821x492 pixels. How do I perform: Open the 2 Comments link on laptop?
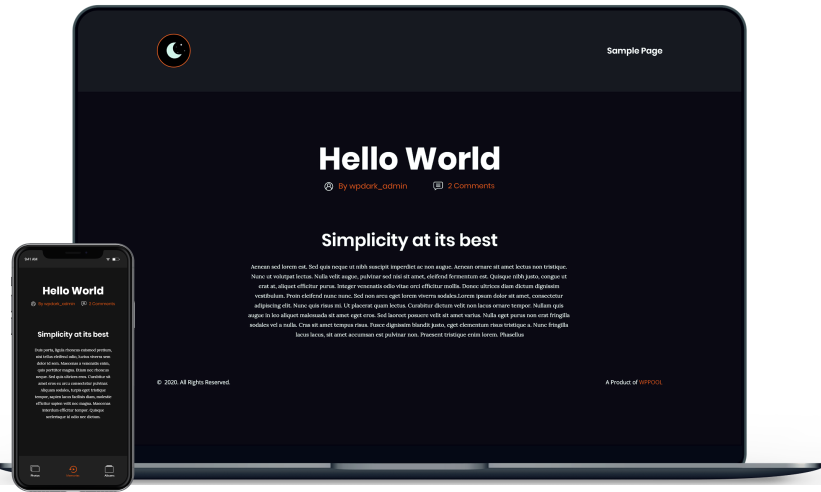point(471,186)
